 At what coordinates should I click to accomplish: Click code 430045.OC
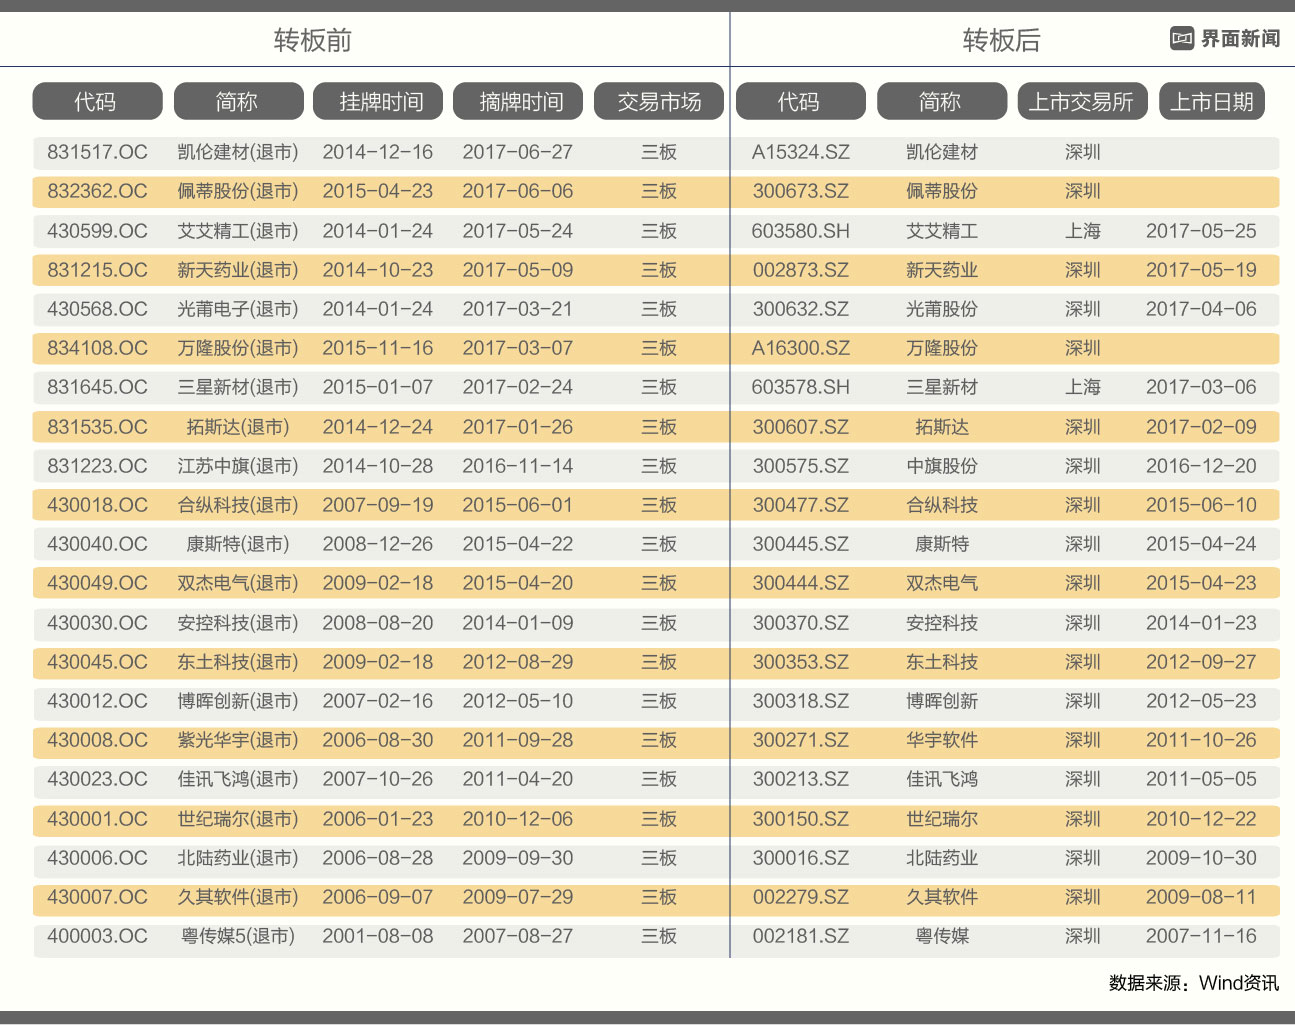click(x=97, y=662)
